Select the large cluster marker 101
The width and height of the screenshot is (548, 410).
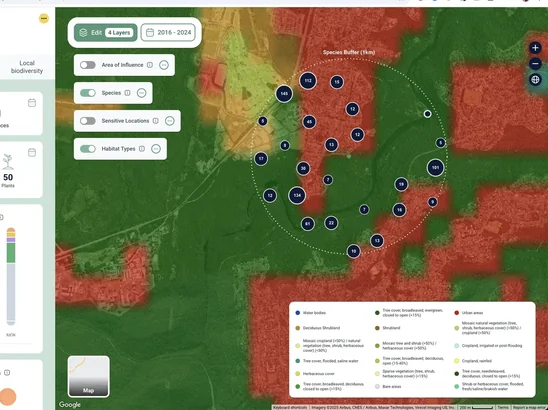click(x=435, y=168)
